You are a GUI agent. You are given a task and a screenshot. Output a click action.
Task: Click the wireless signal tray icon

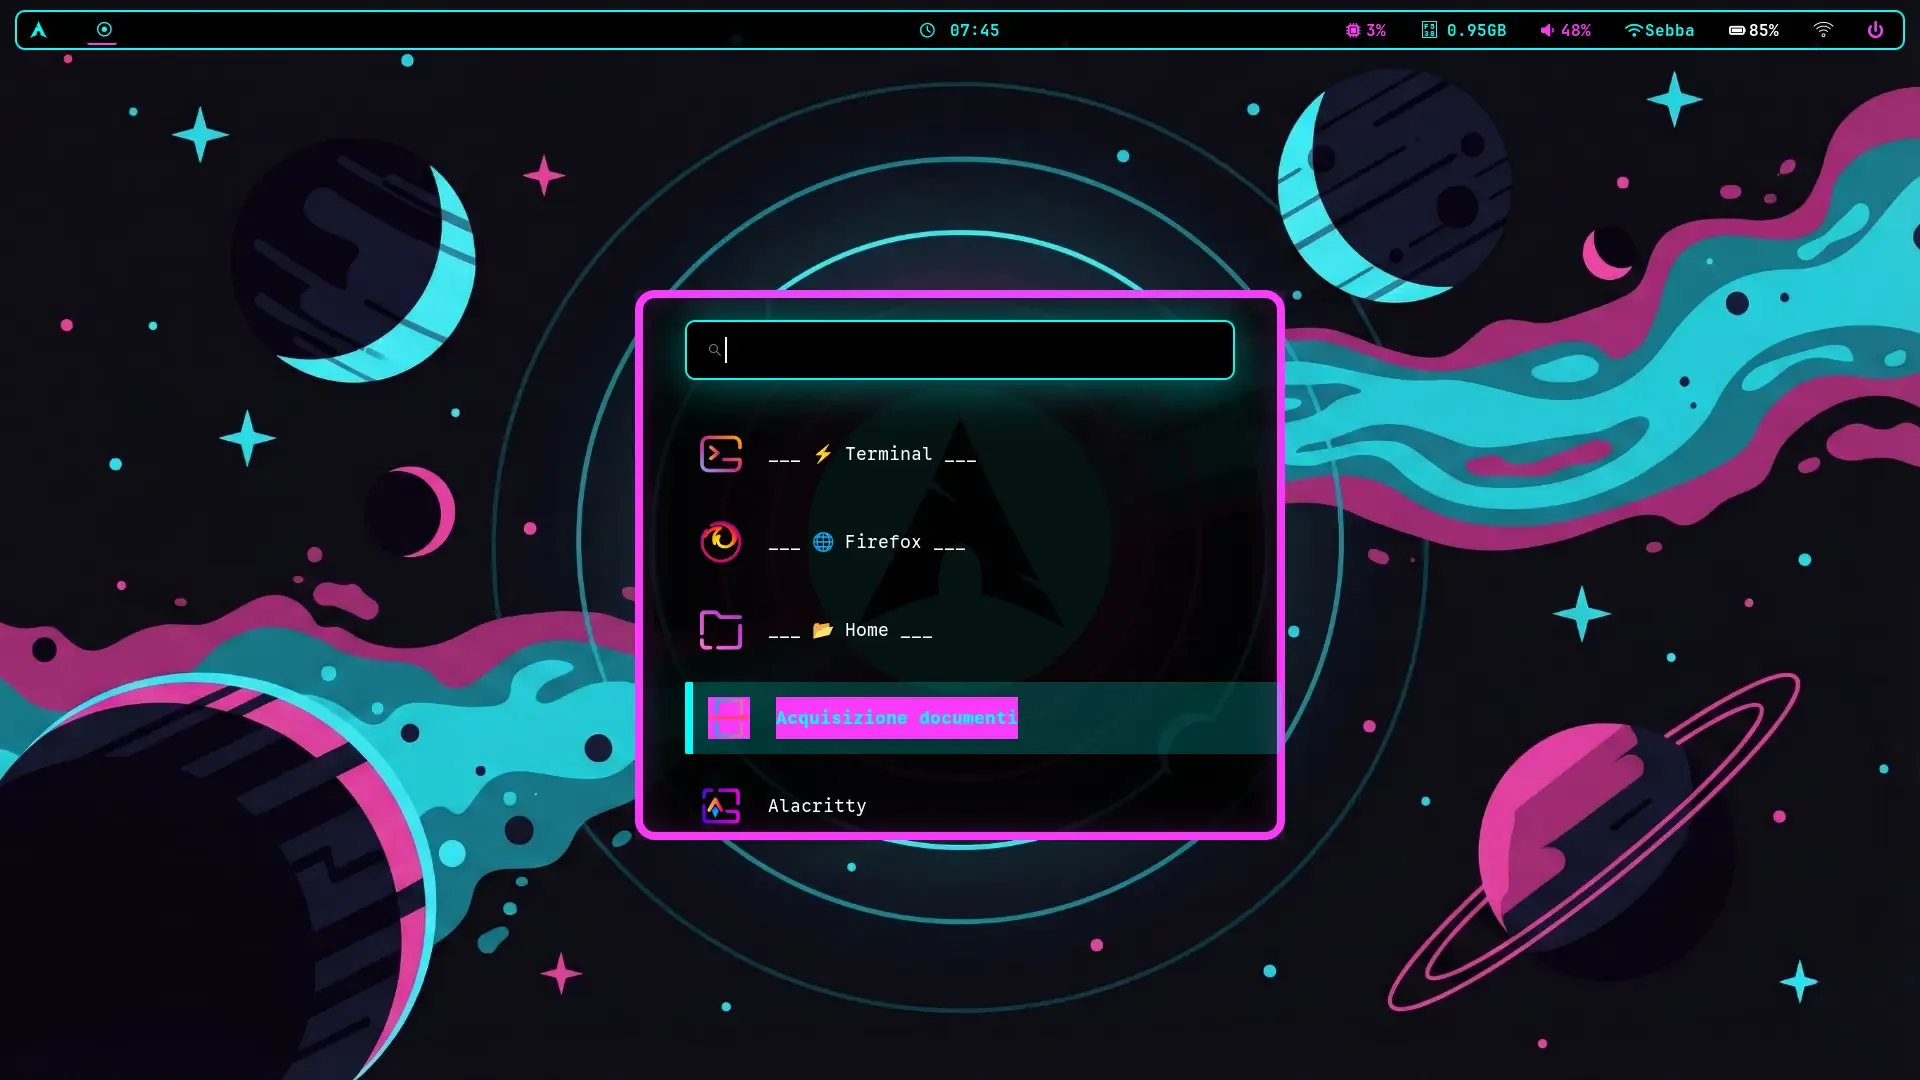(1823, 30)
